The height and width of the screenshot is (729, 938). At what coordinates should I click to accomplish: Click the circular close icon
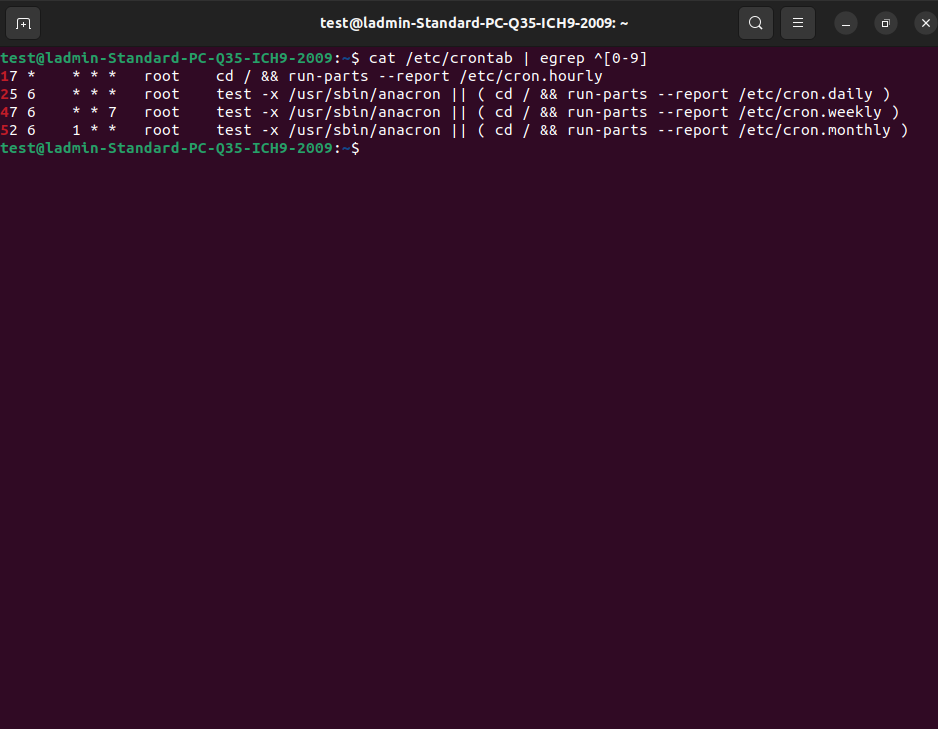(925, 22)
